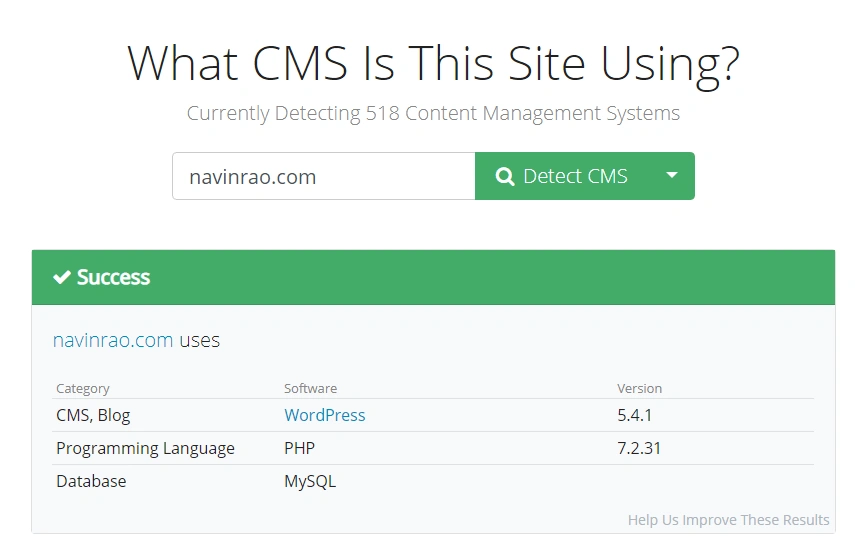
Task: Click the Currently Detecting 518 Content Management Systems subtitle
Action: pos(433,113)
